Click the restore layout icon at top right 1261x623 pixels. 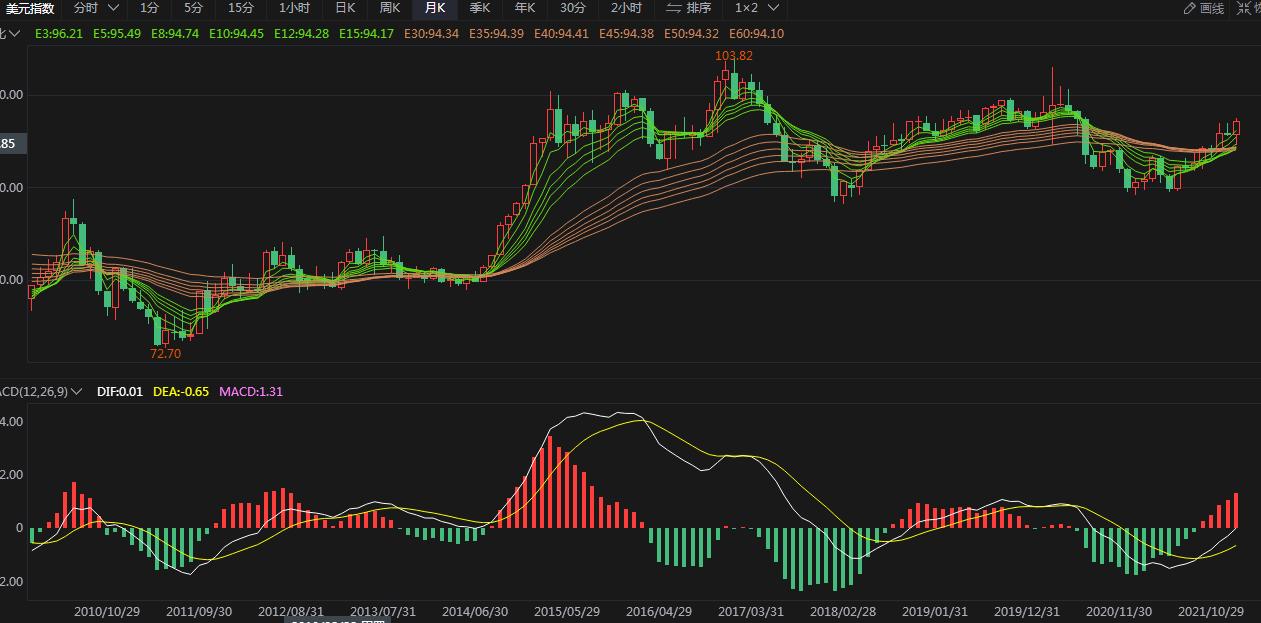point(1246,8)
